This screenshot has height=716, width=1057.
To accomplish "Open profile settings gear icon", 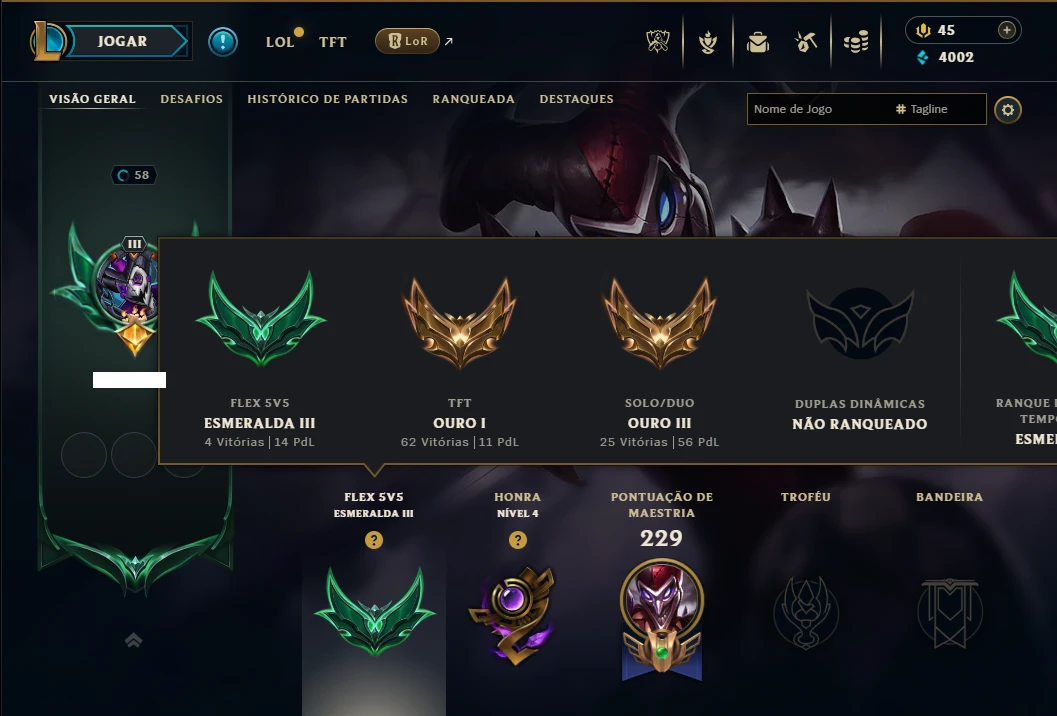I will [x=1008, y=109].
